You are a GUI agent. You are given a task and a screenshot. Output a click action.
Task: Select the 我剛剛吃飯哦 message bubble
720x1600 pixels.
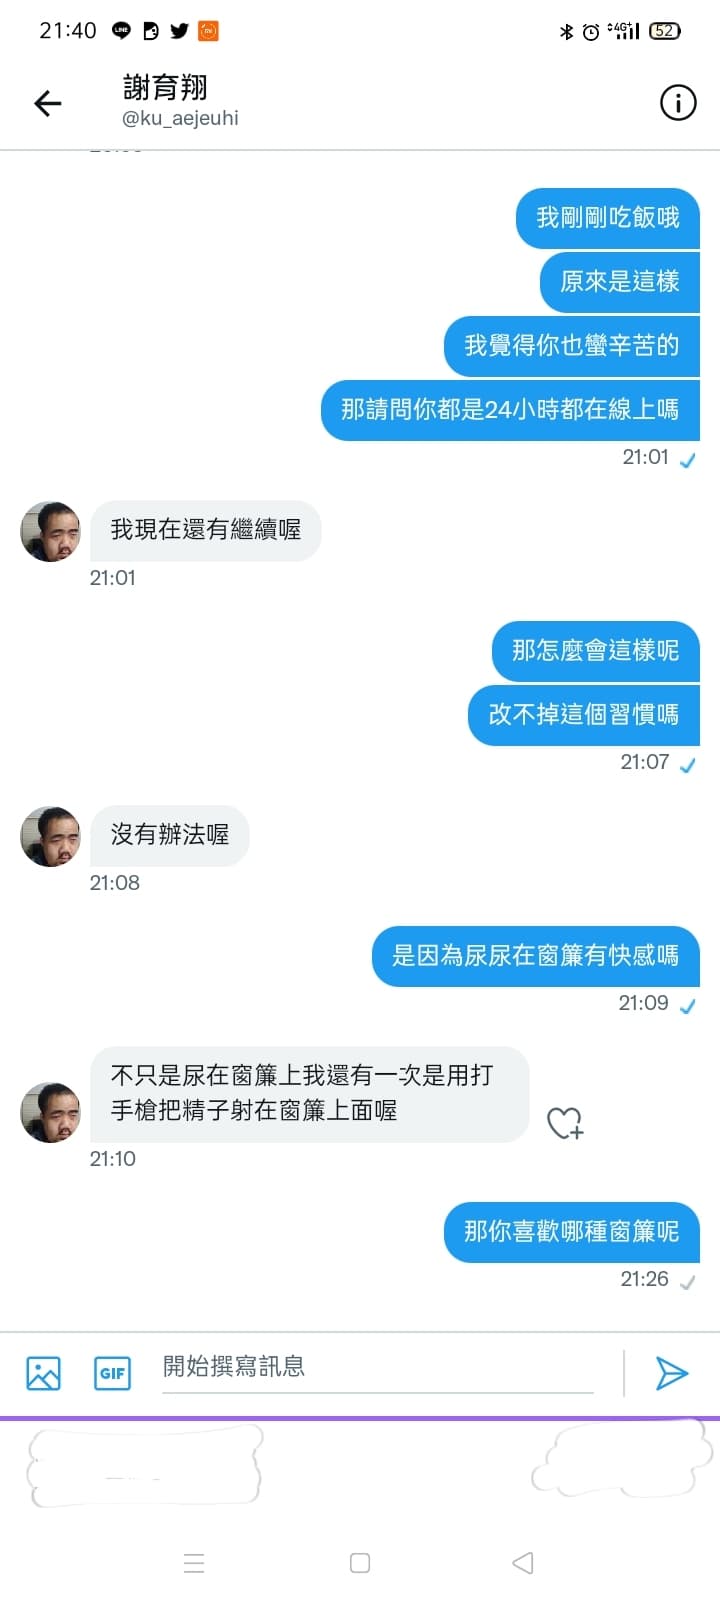[x=608, y=218]
